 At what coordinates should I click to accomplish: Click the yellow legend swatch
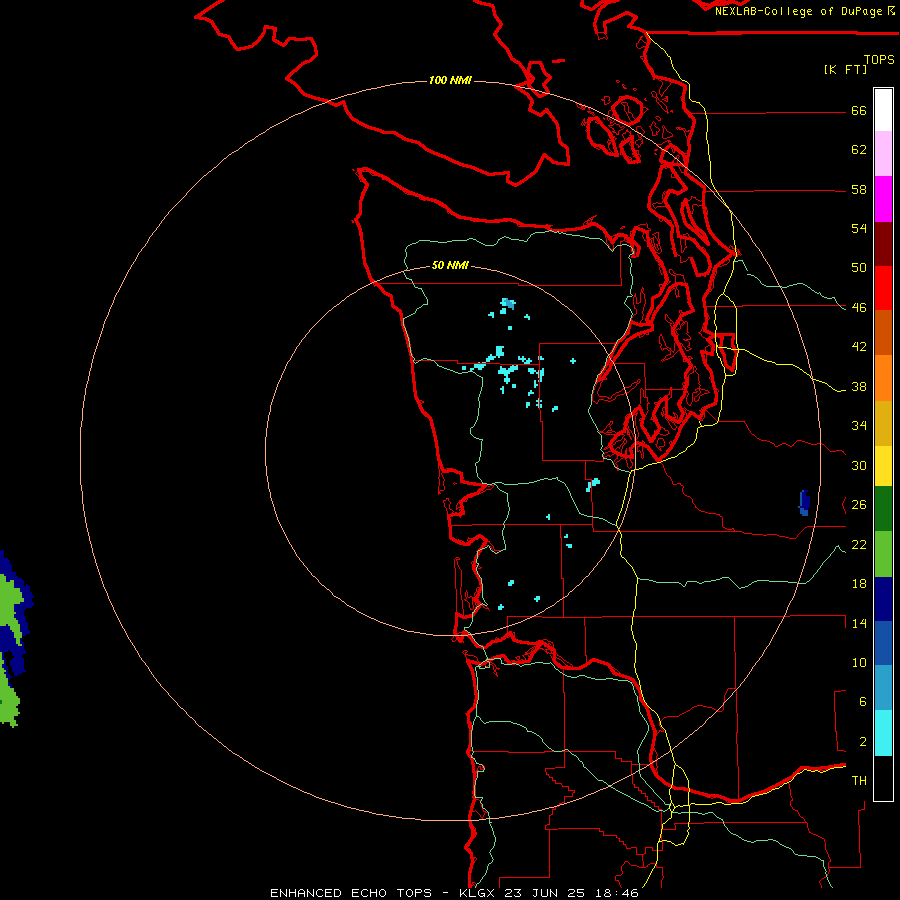point(883,466)
